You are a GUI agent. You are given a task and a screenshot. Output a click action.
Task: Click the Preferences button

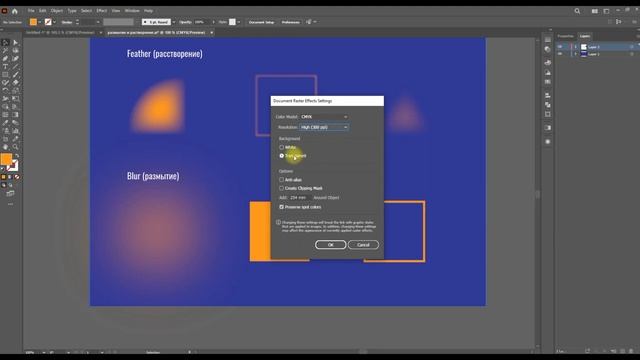point(291,22)
